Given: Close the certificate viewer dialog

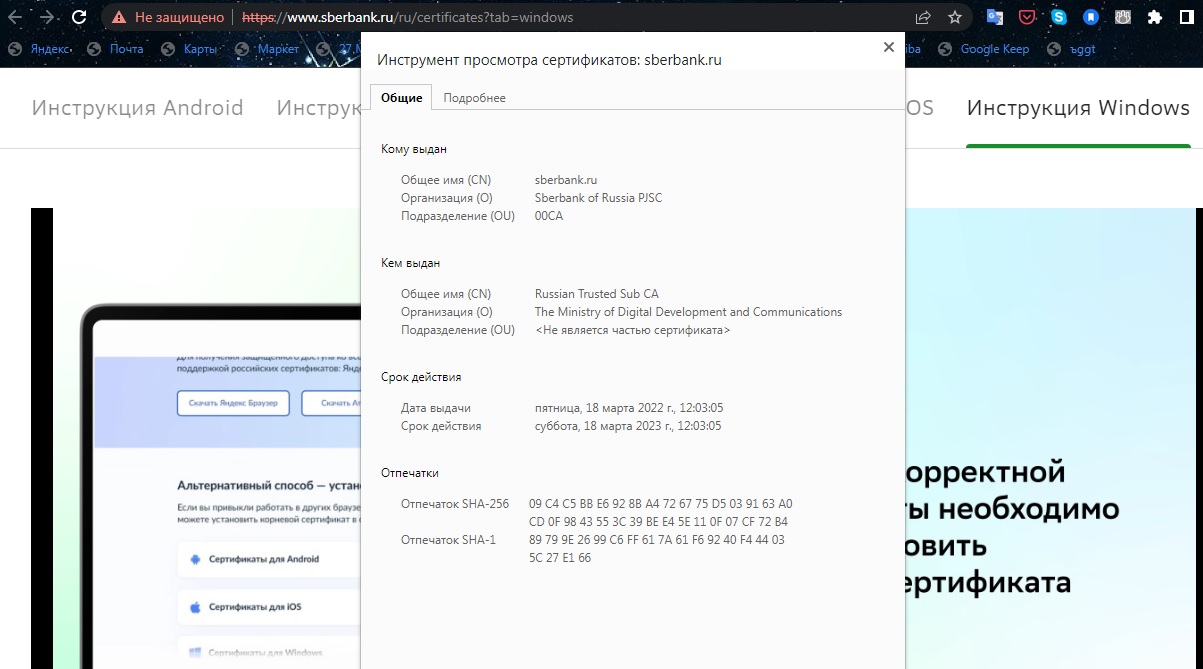Looking at the screenshot, I should (888, 47).
